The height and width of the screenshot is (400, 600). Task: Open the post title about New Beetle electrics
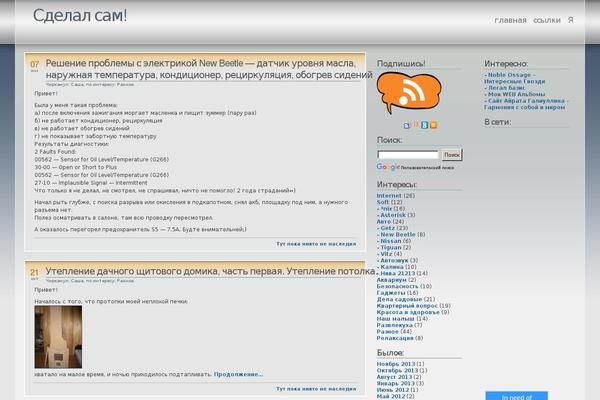tap(209, 69)
